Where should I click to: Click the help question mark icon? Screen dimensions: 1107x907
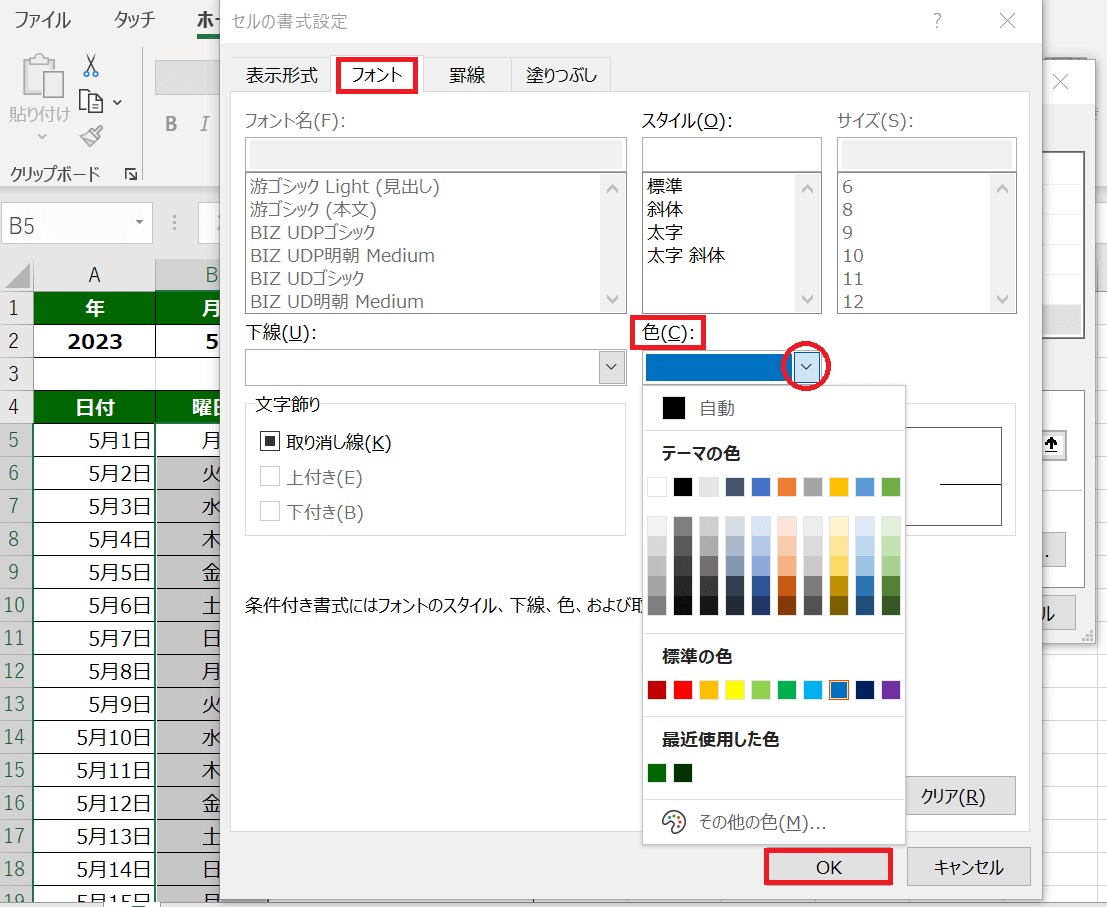[937, 21]
